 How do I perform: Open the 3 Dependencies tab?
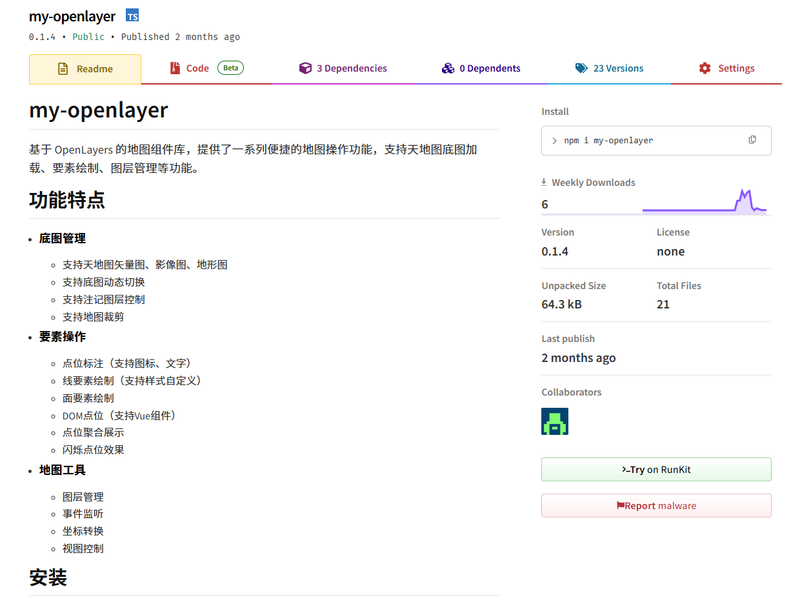343,68
